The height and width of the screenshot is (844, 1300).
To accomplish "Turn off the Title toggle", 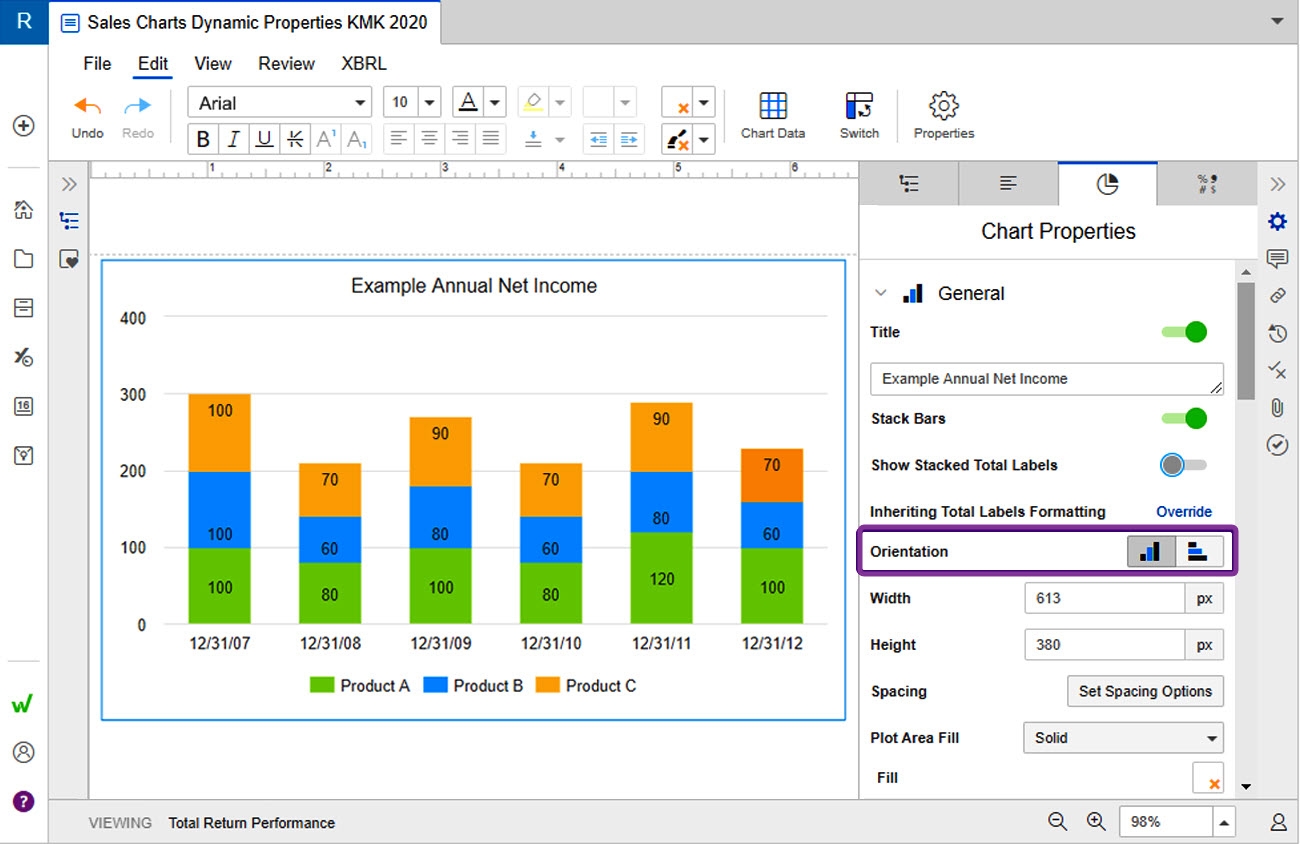I will click(x=1182, y=331).
